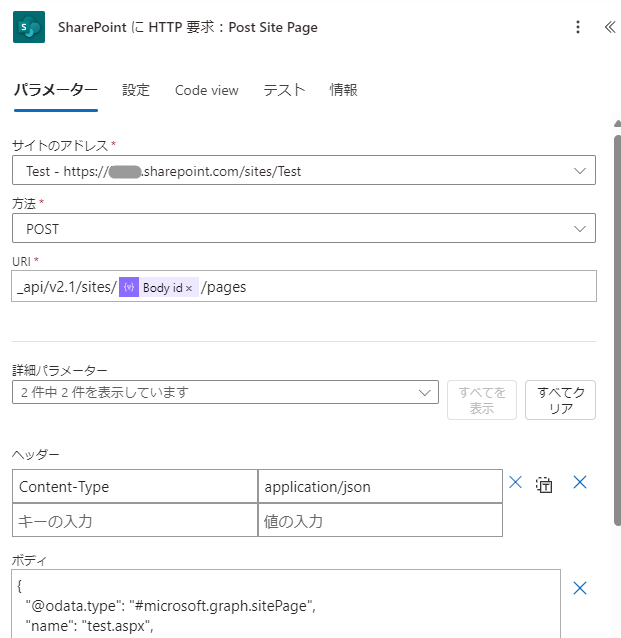Click the action title Post Site Page
Image resolution: width=621 pixels, height=638 pixels.
pos(188,27)
